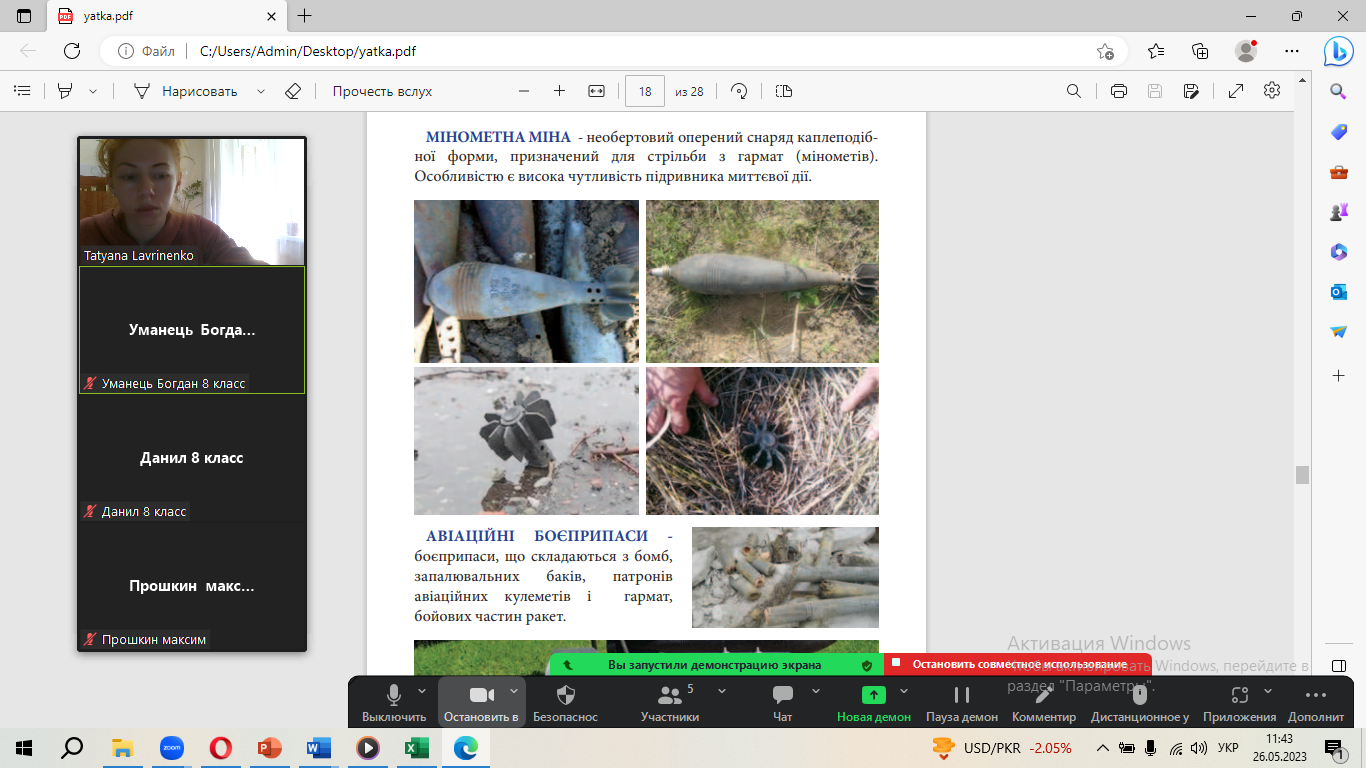Start a Новая демонстрация screen share
The height and width of the screenshot is (768, 1366).
pyautogui.click(x=873, y=702)
